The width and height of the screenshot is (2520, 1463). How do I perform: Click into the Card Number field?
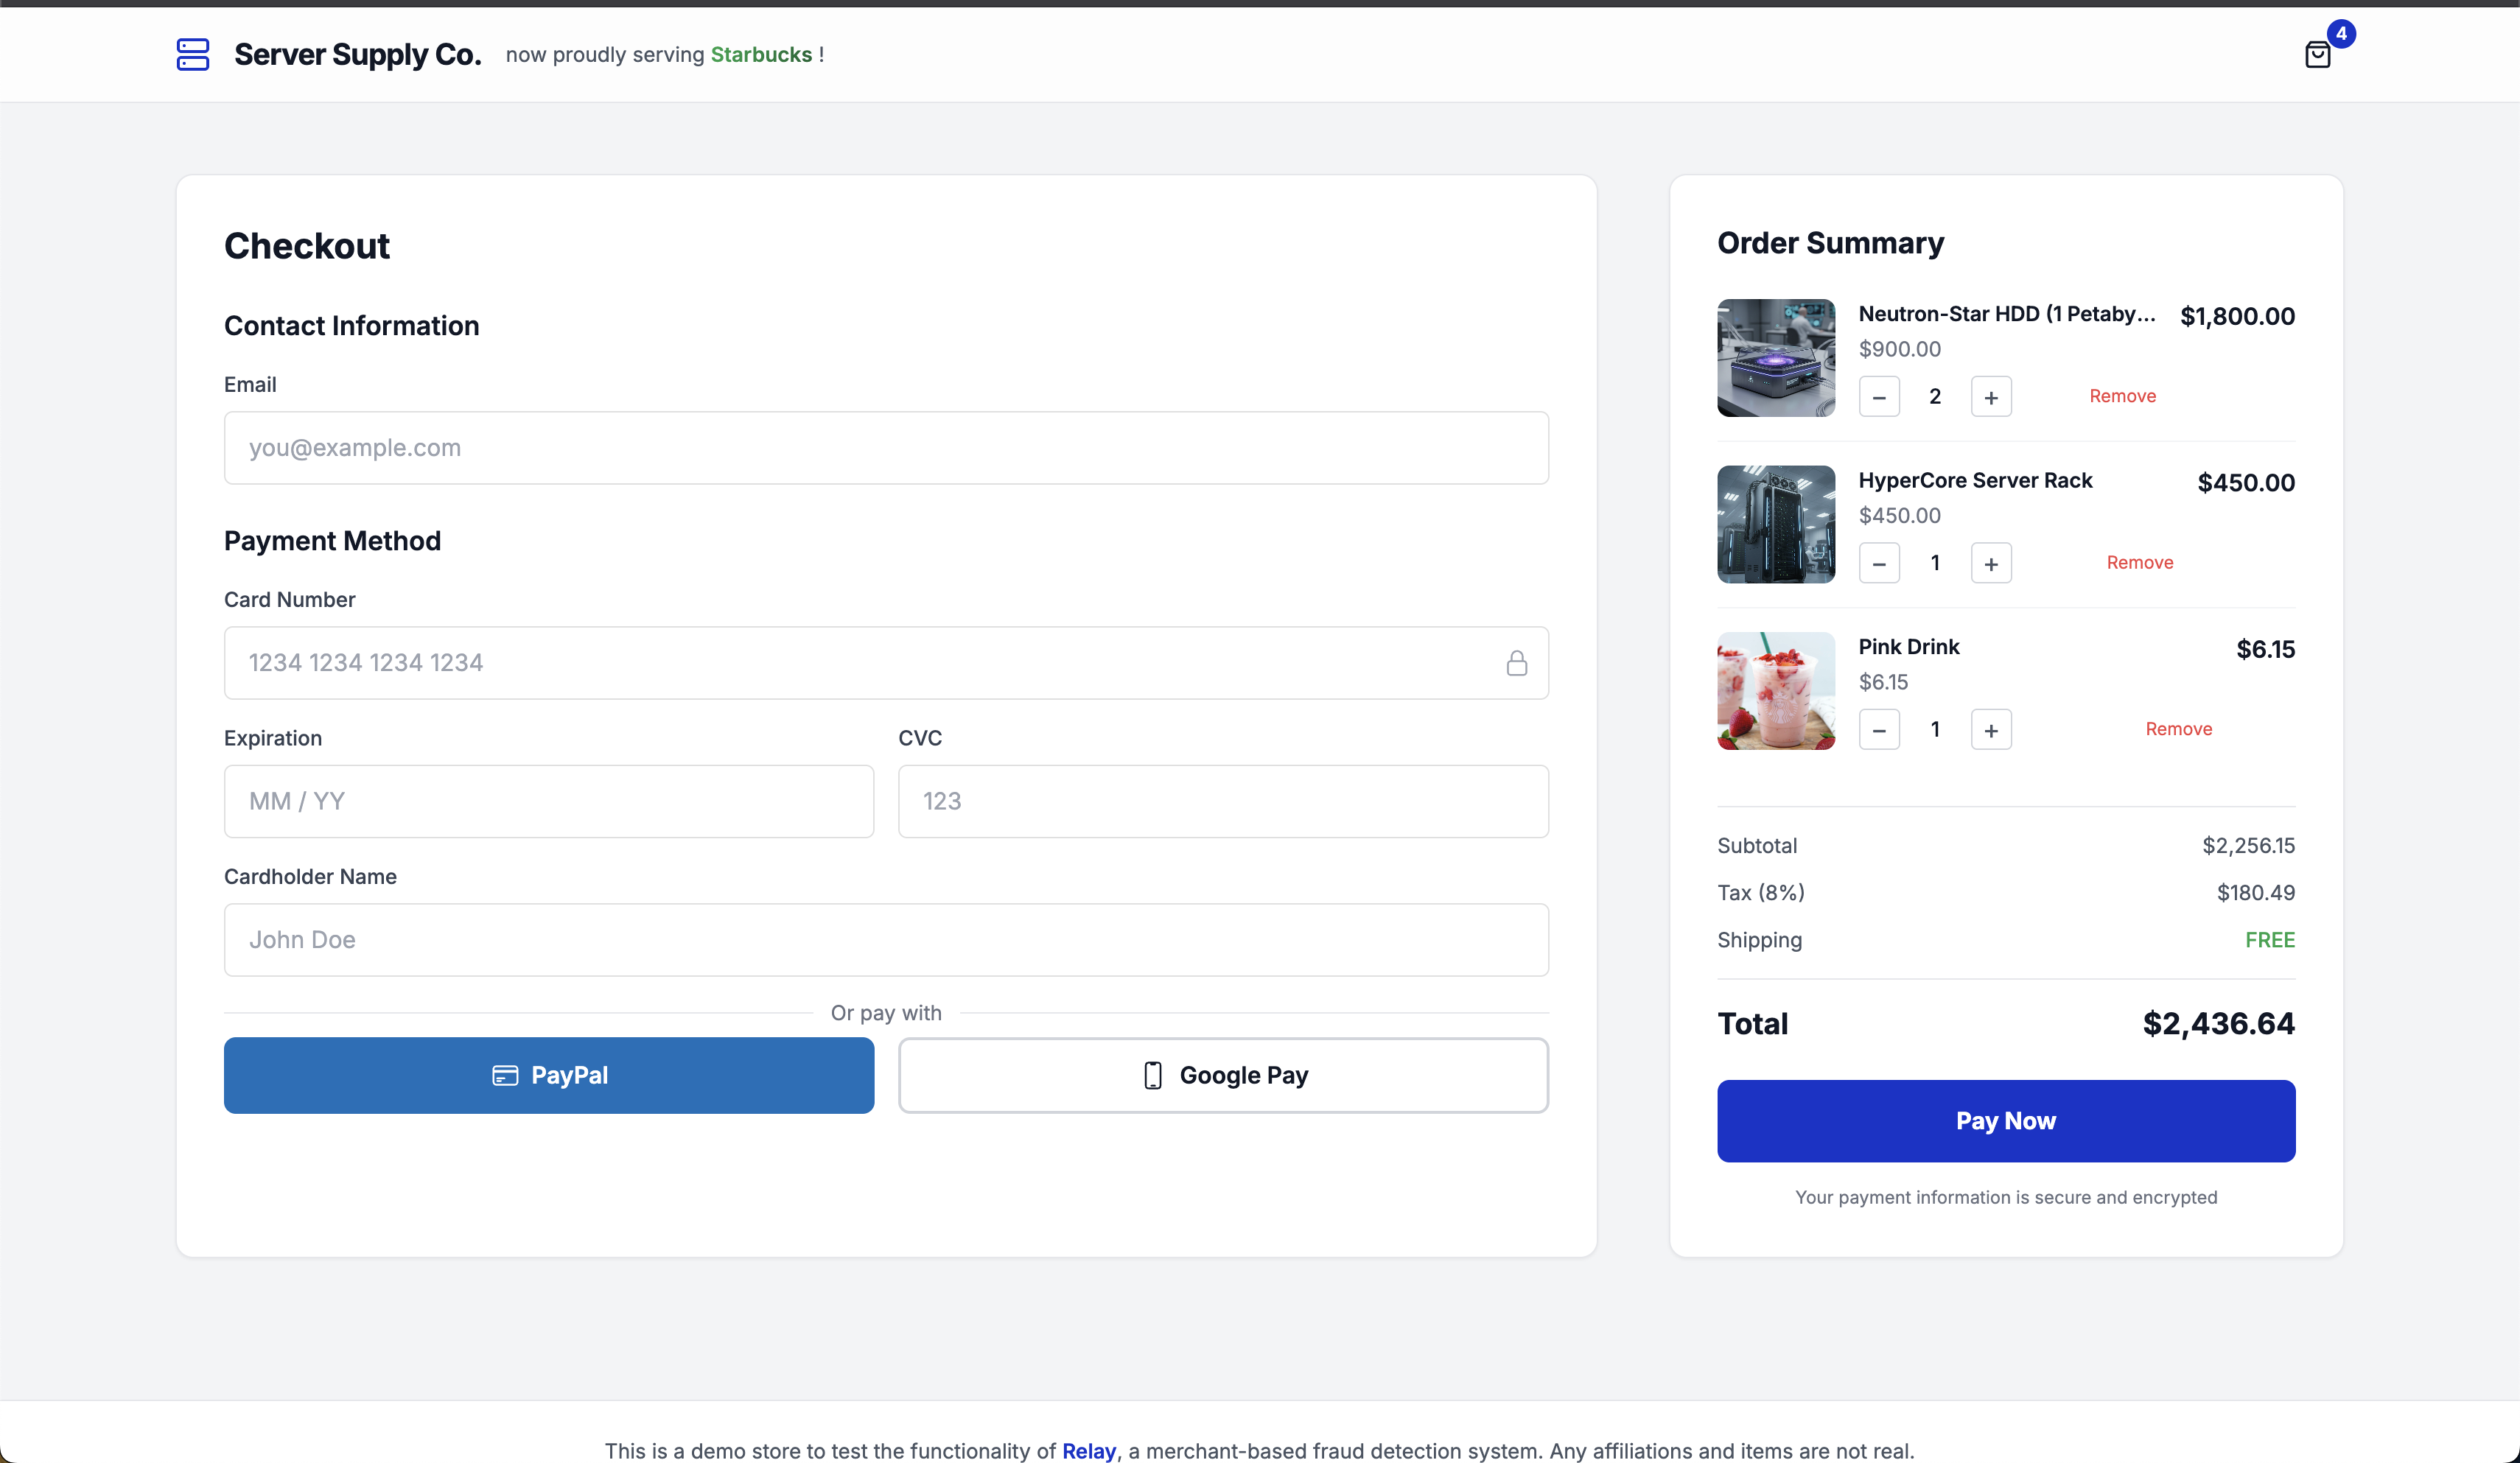pyautogui.click(x=860, y=663)
